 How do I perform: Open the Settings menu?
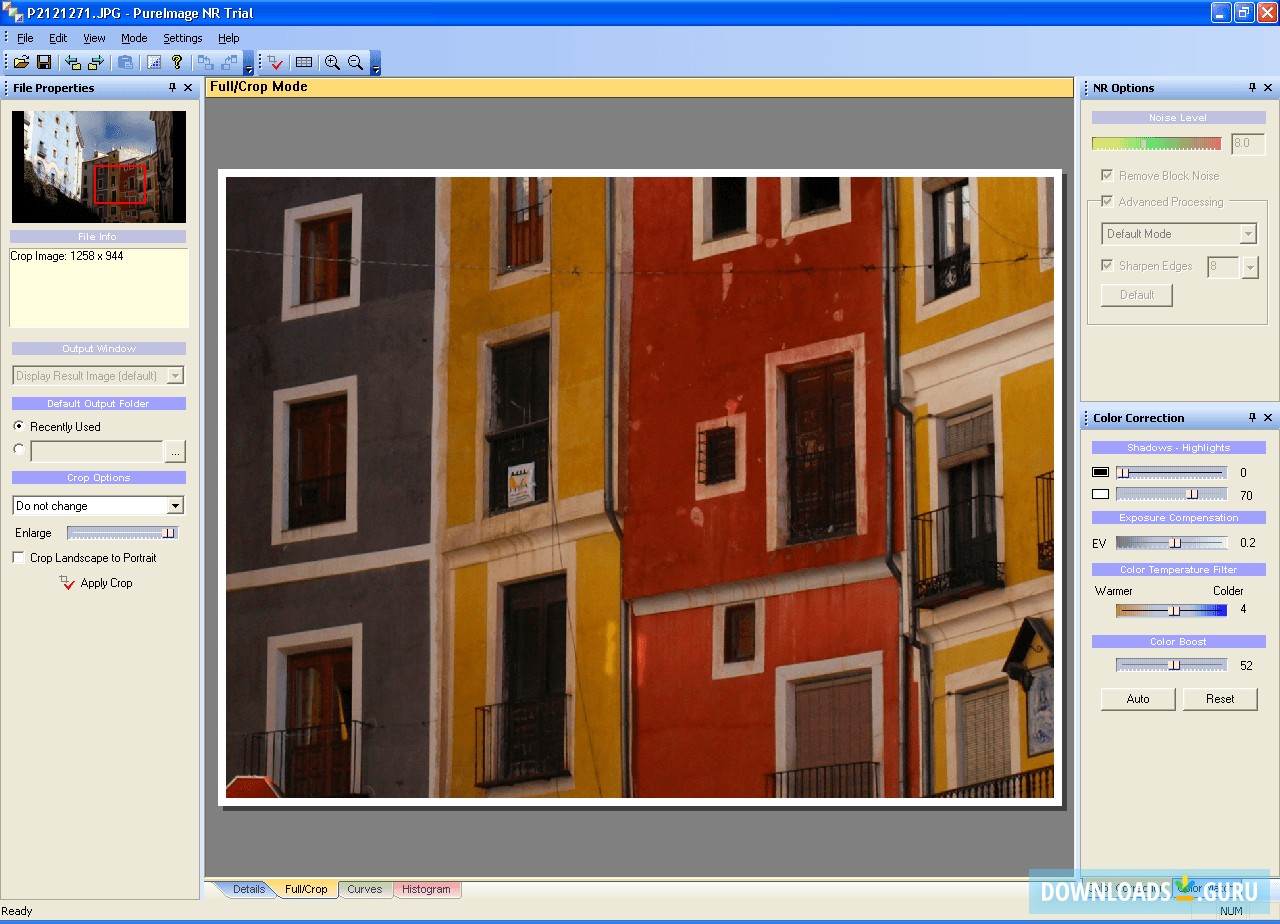183,38
